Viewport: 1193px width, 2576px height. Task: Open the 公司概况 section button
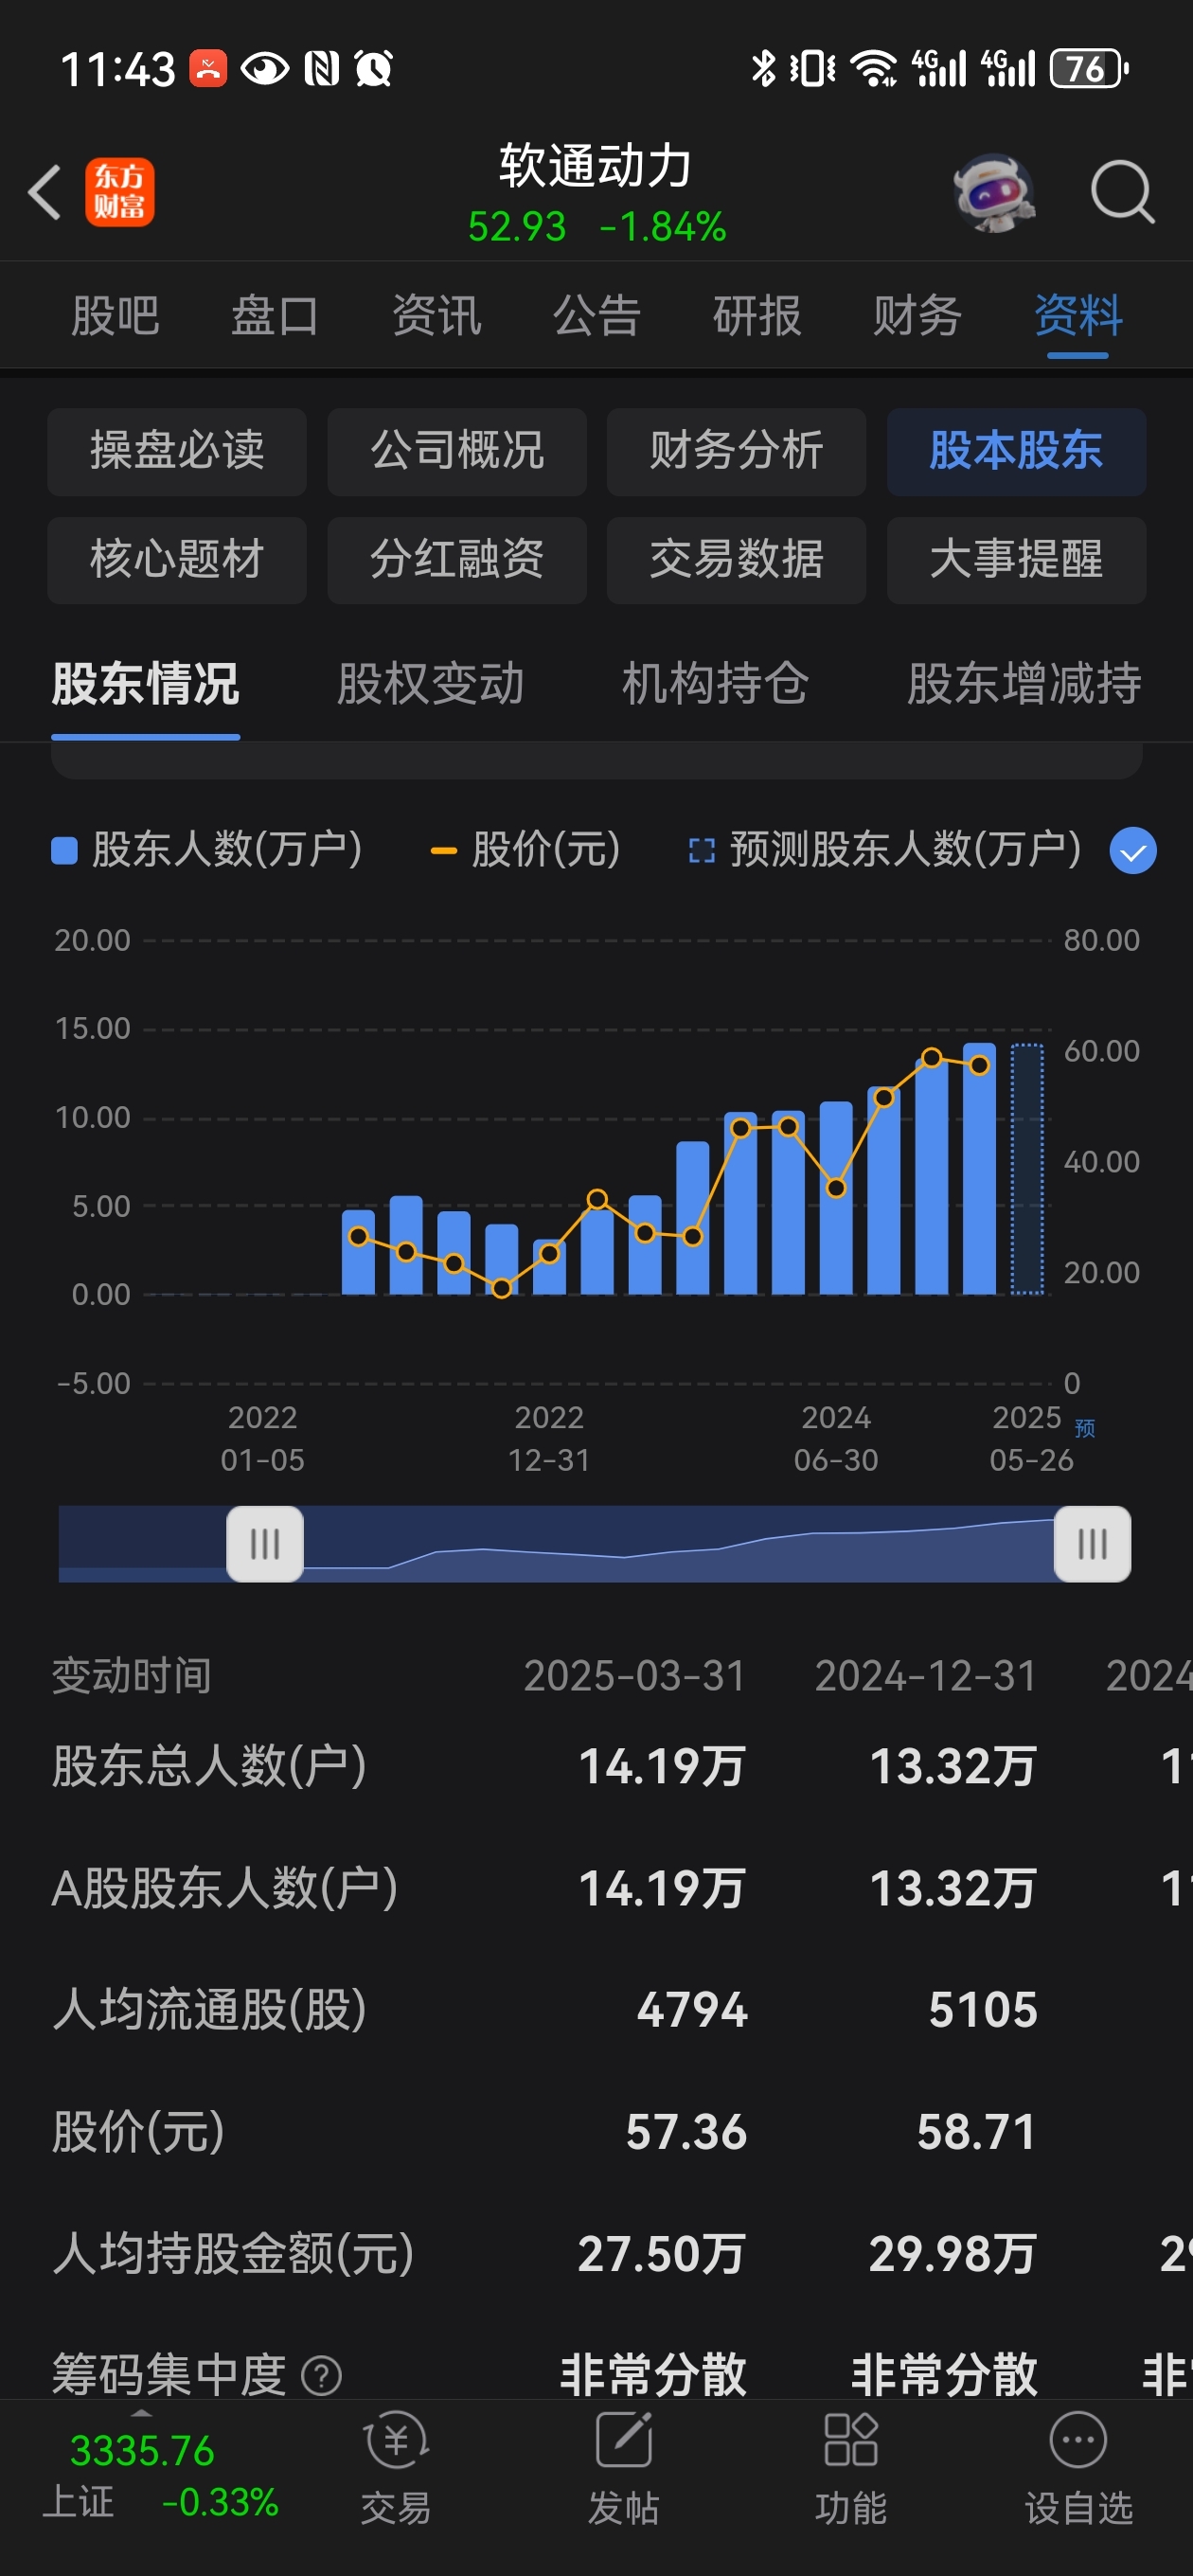pos(457,451)
